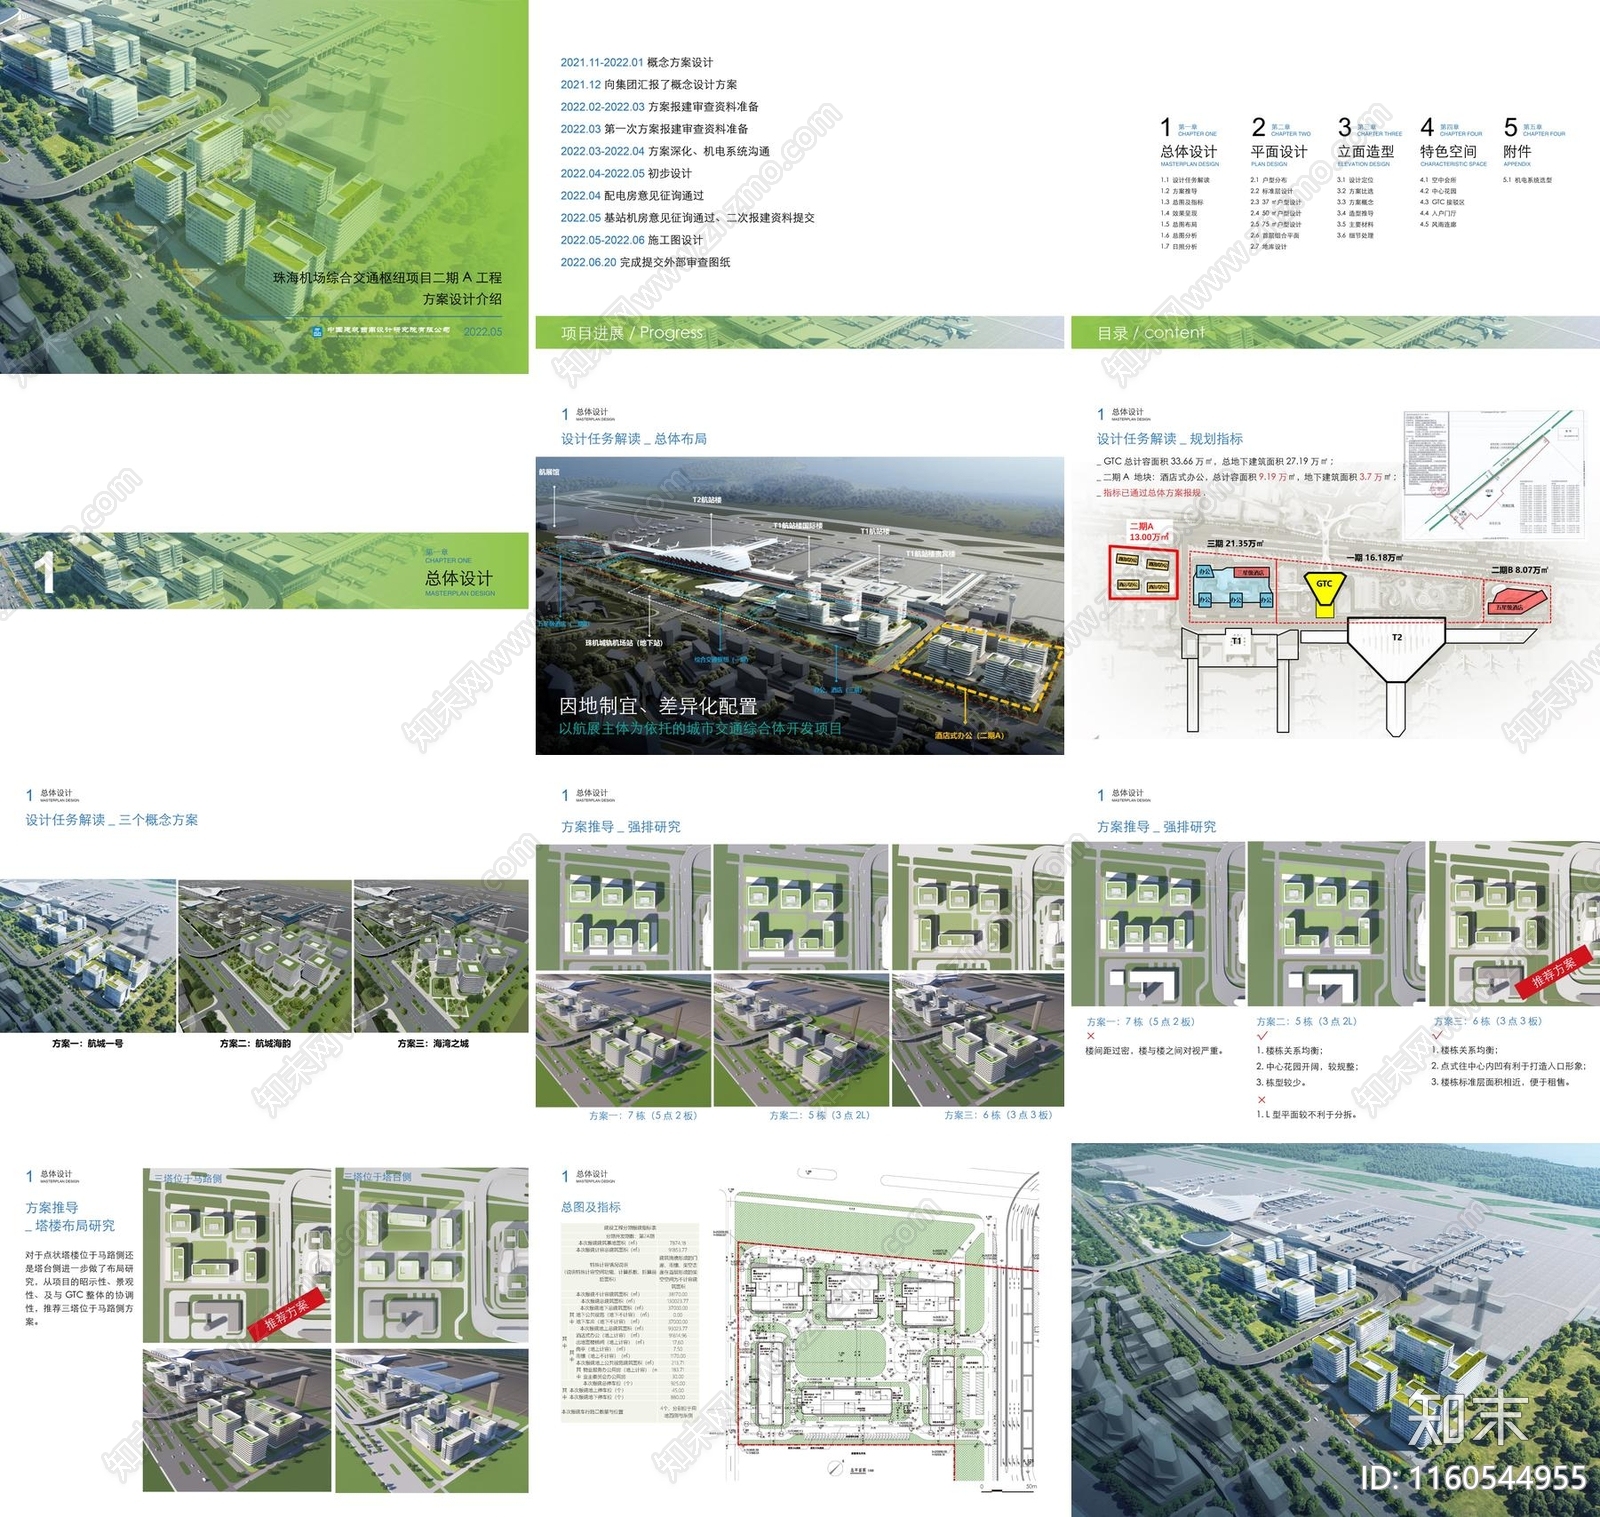
Task: Select chapter 2 平面设计 heading
Action: pos(1279,152)
